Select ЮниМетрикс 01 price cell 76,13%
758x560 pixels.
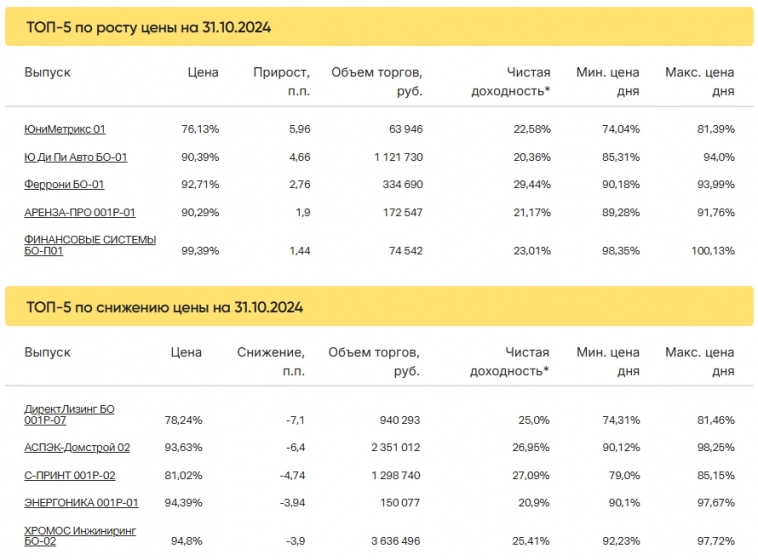pyautogui.click(x=200, y=129)
